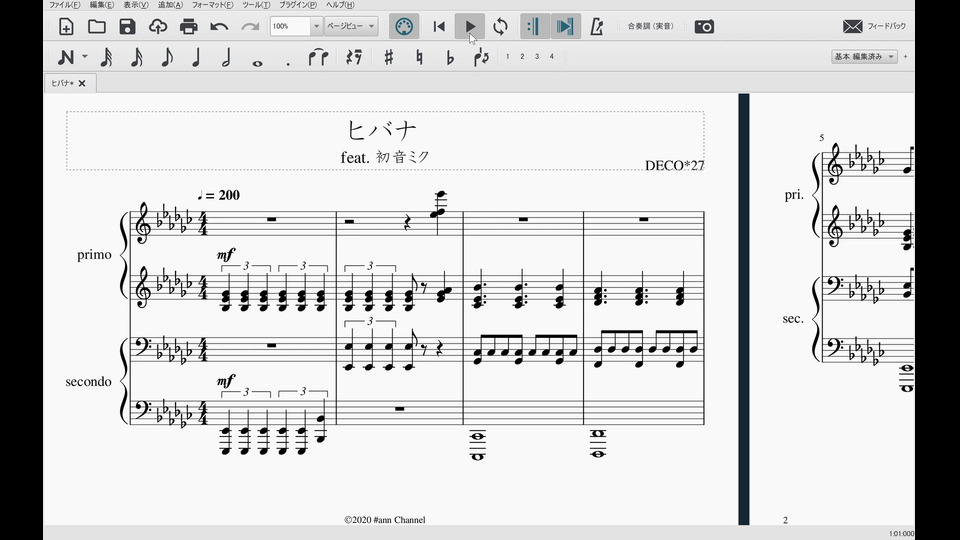Toggle concert pitch 合奏調(実音)

click(x=650, y=26)
